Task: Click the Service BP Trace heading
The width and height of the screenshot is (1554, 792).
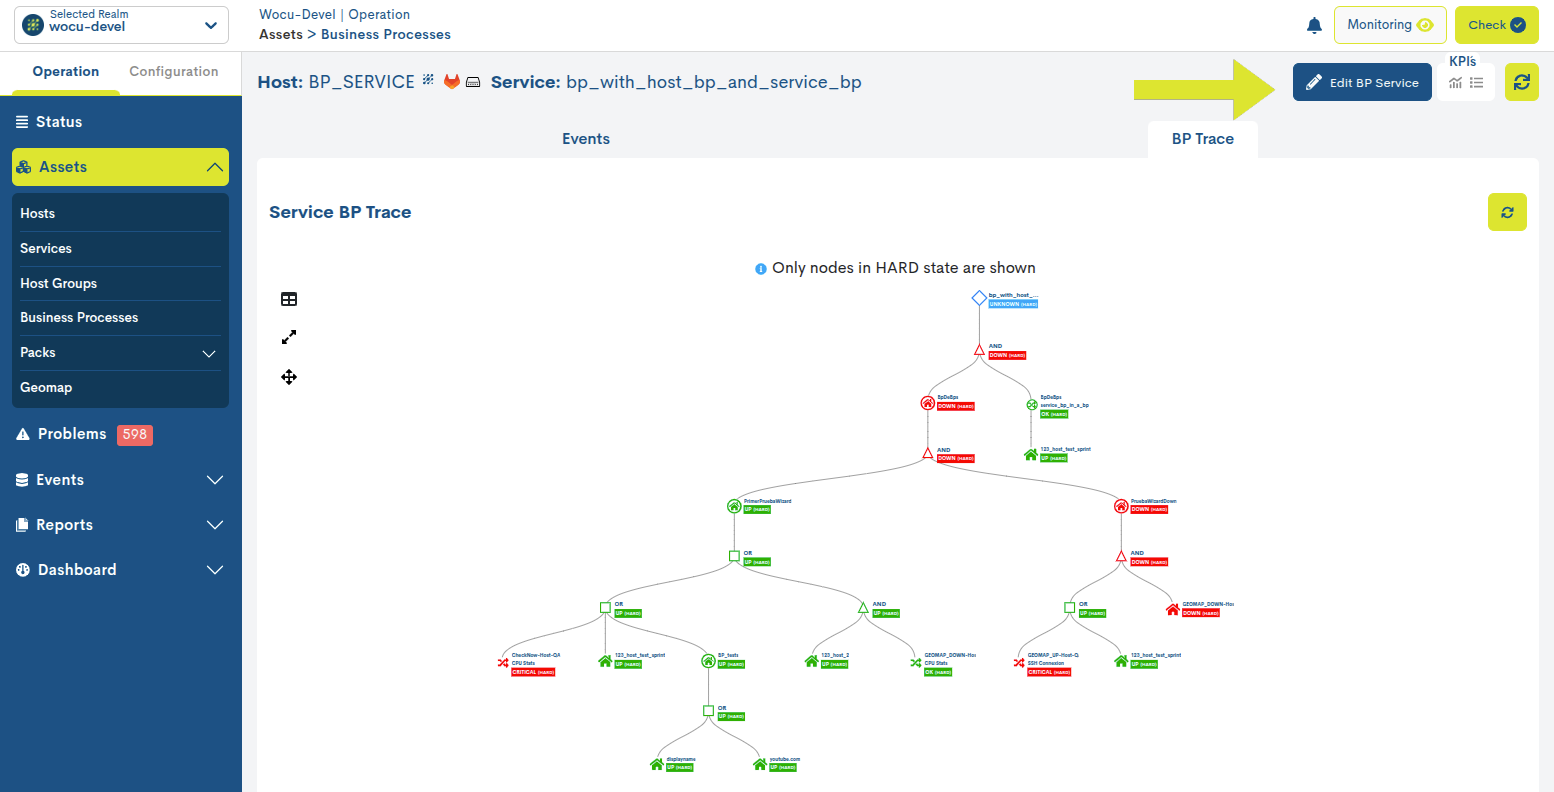Action: 340,212
